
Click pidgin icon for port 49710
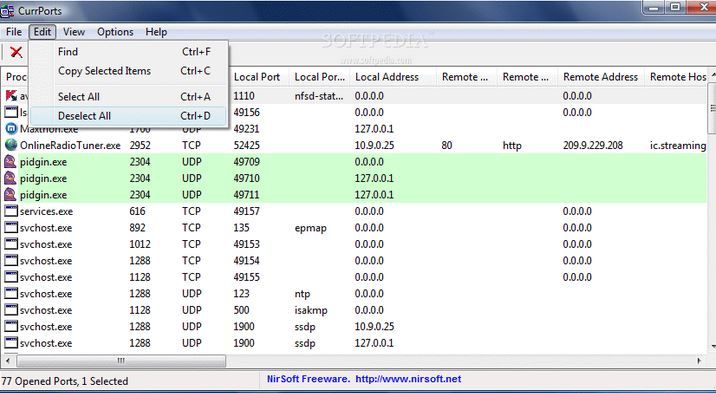[x=10, y=178]
